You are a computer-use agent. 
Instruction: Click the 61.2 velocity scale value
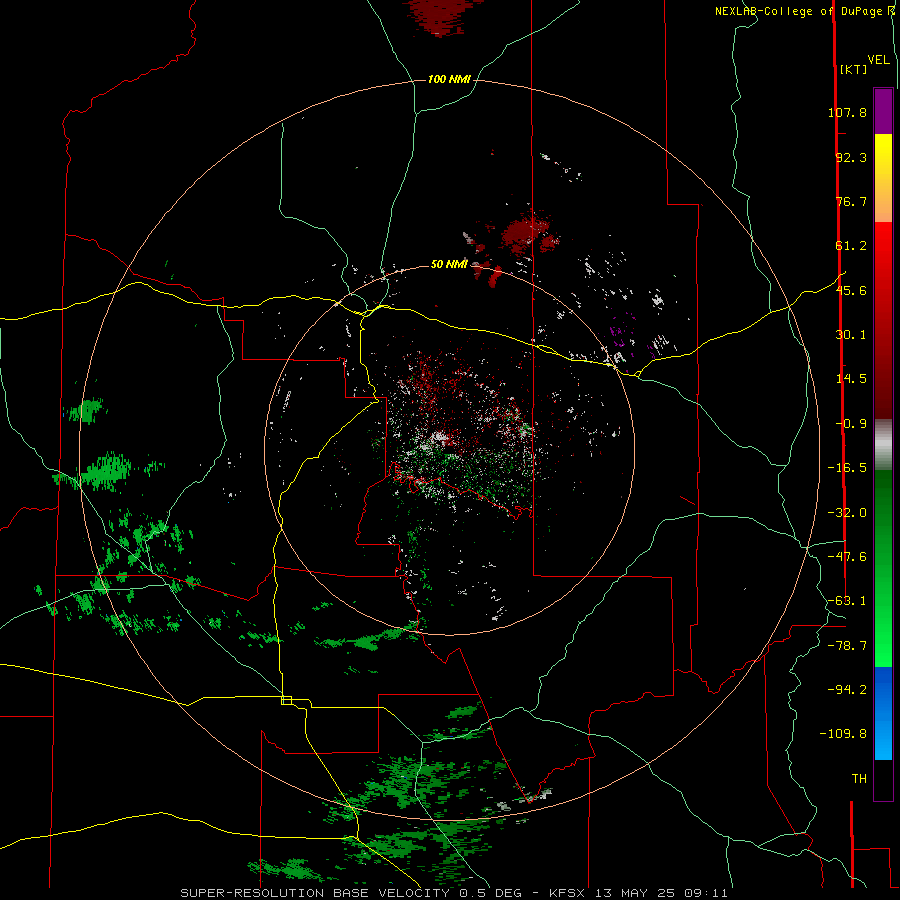click(851, 246)
